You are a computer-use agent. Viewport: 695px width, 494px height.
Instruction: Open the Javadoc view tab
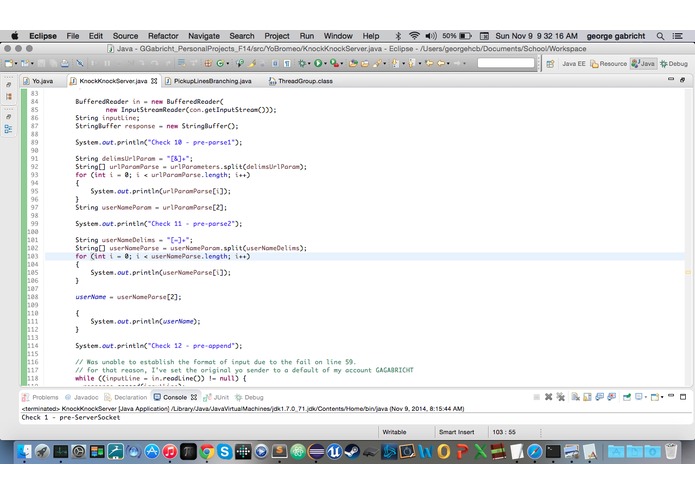82,397
